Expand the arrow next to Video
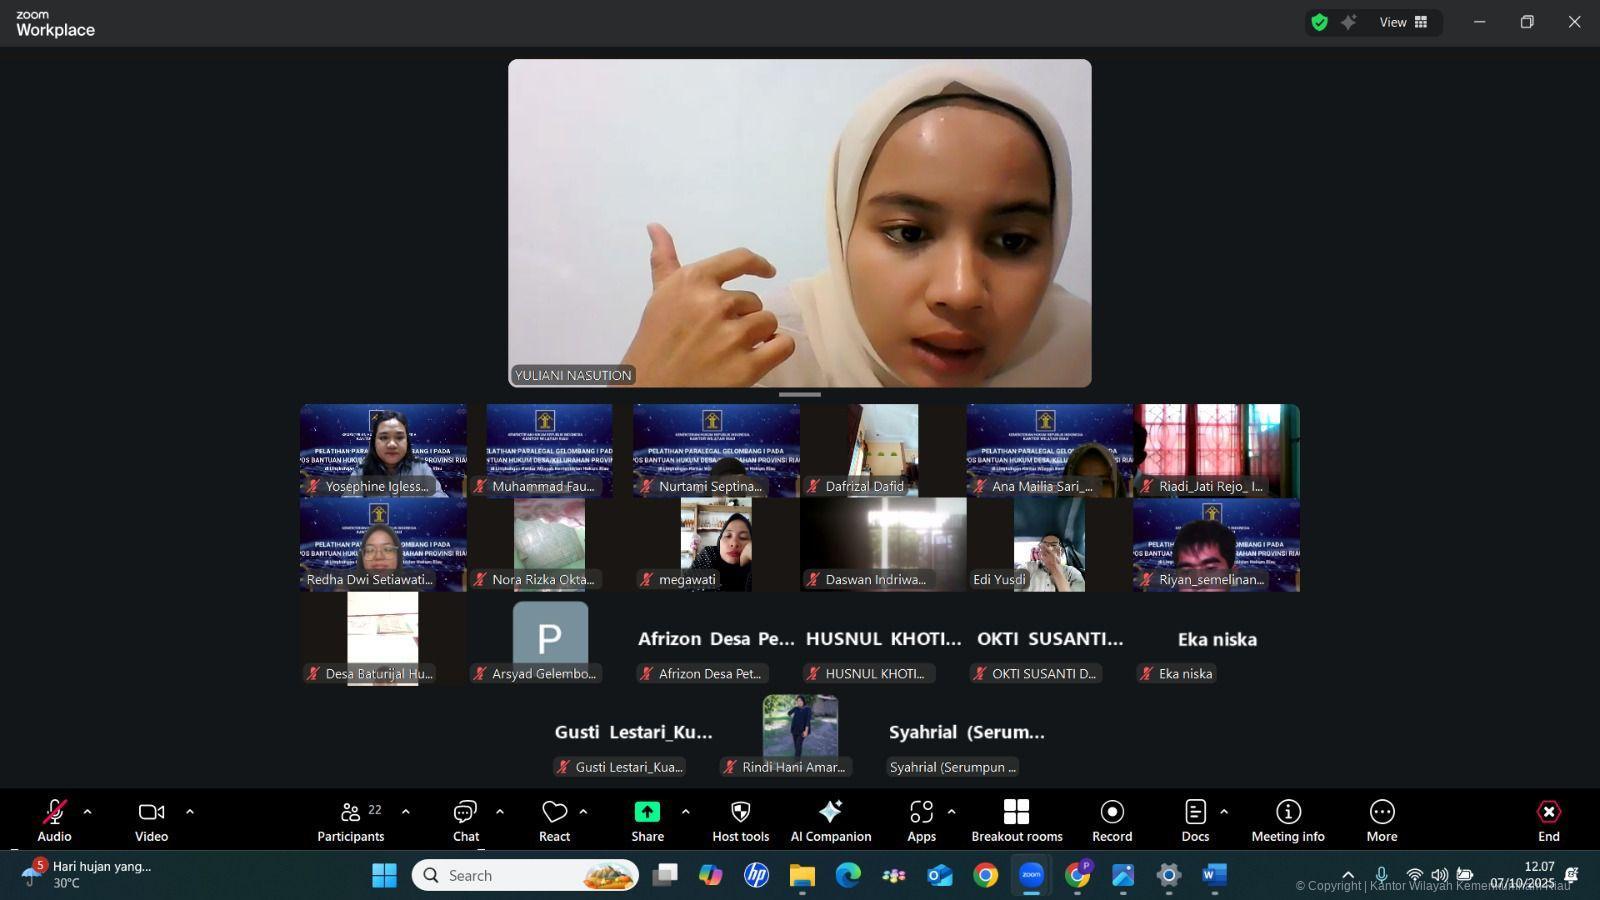 190,812
